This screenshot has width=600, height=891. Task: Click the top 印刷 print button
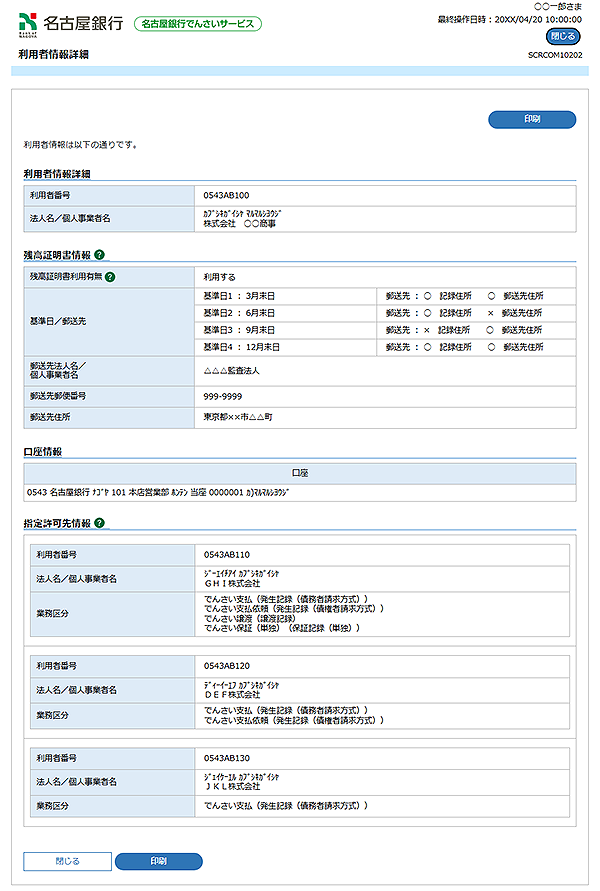click(x=531, y=120)
